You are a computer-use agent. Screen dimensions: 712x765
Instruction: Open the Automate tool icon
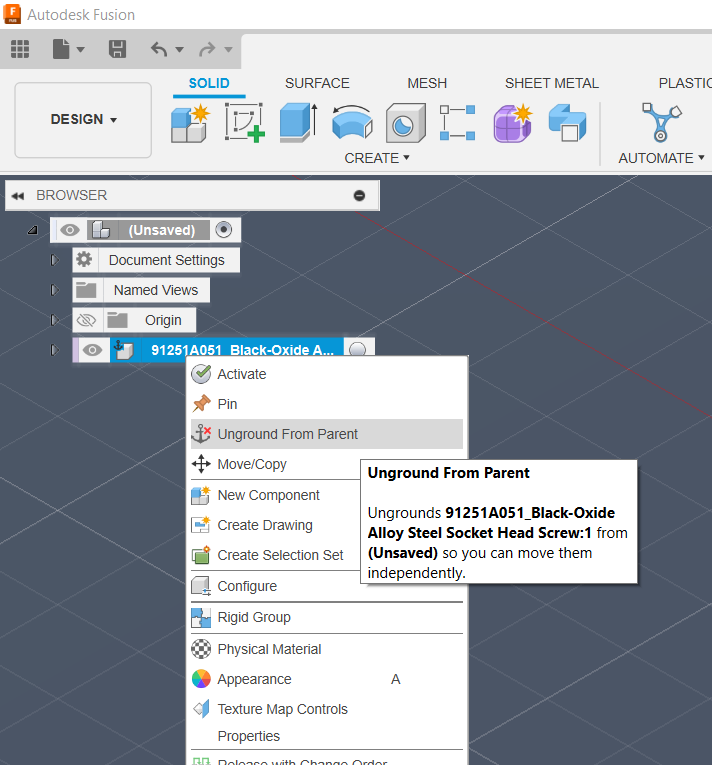pyautogui.click(x=661, y=122)
